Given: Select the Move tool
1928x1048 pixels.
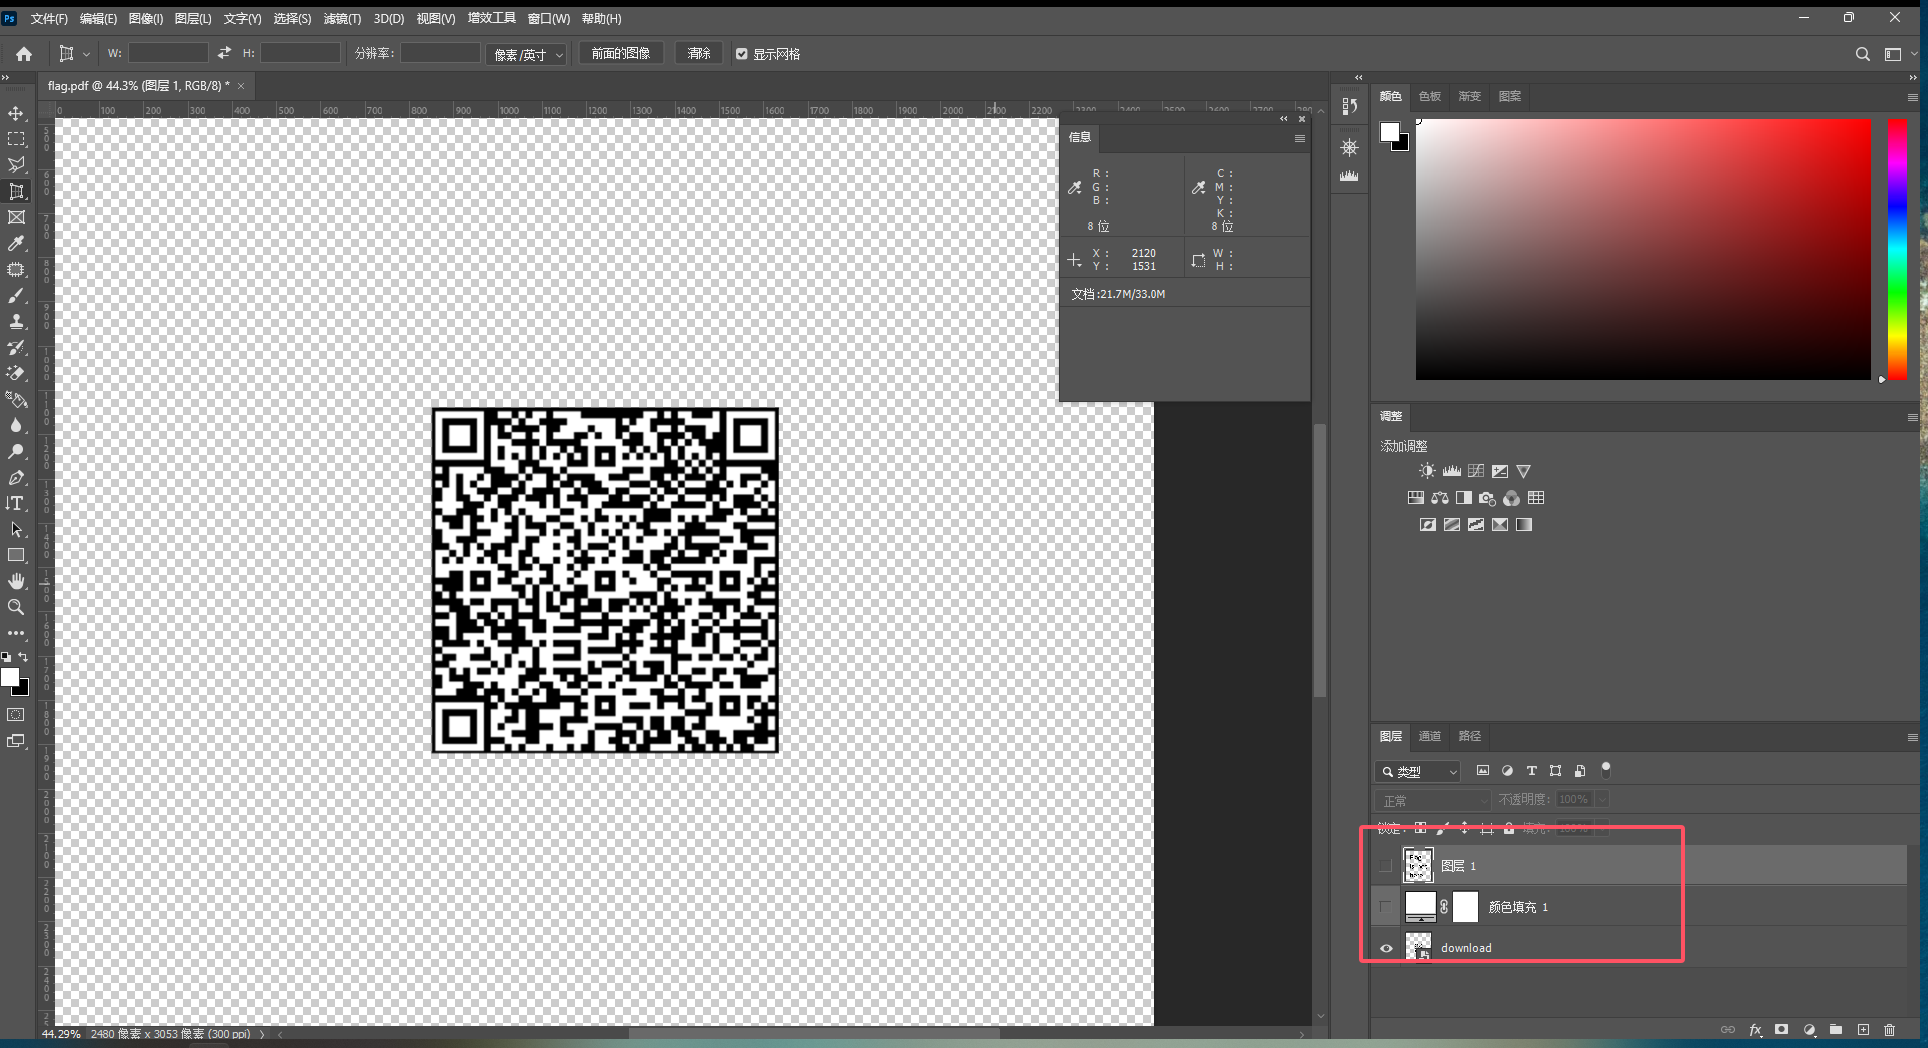Looking at the screenshot, I should [16, 113].
